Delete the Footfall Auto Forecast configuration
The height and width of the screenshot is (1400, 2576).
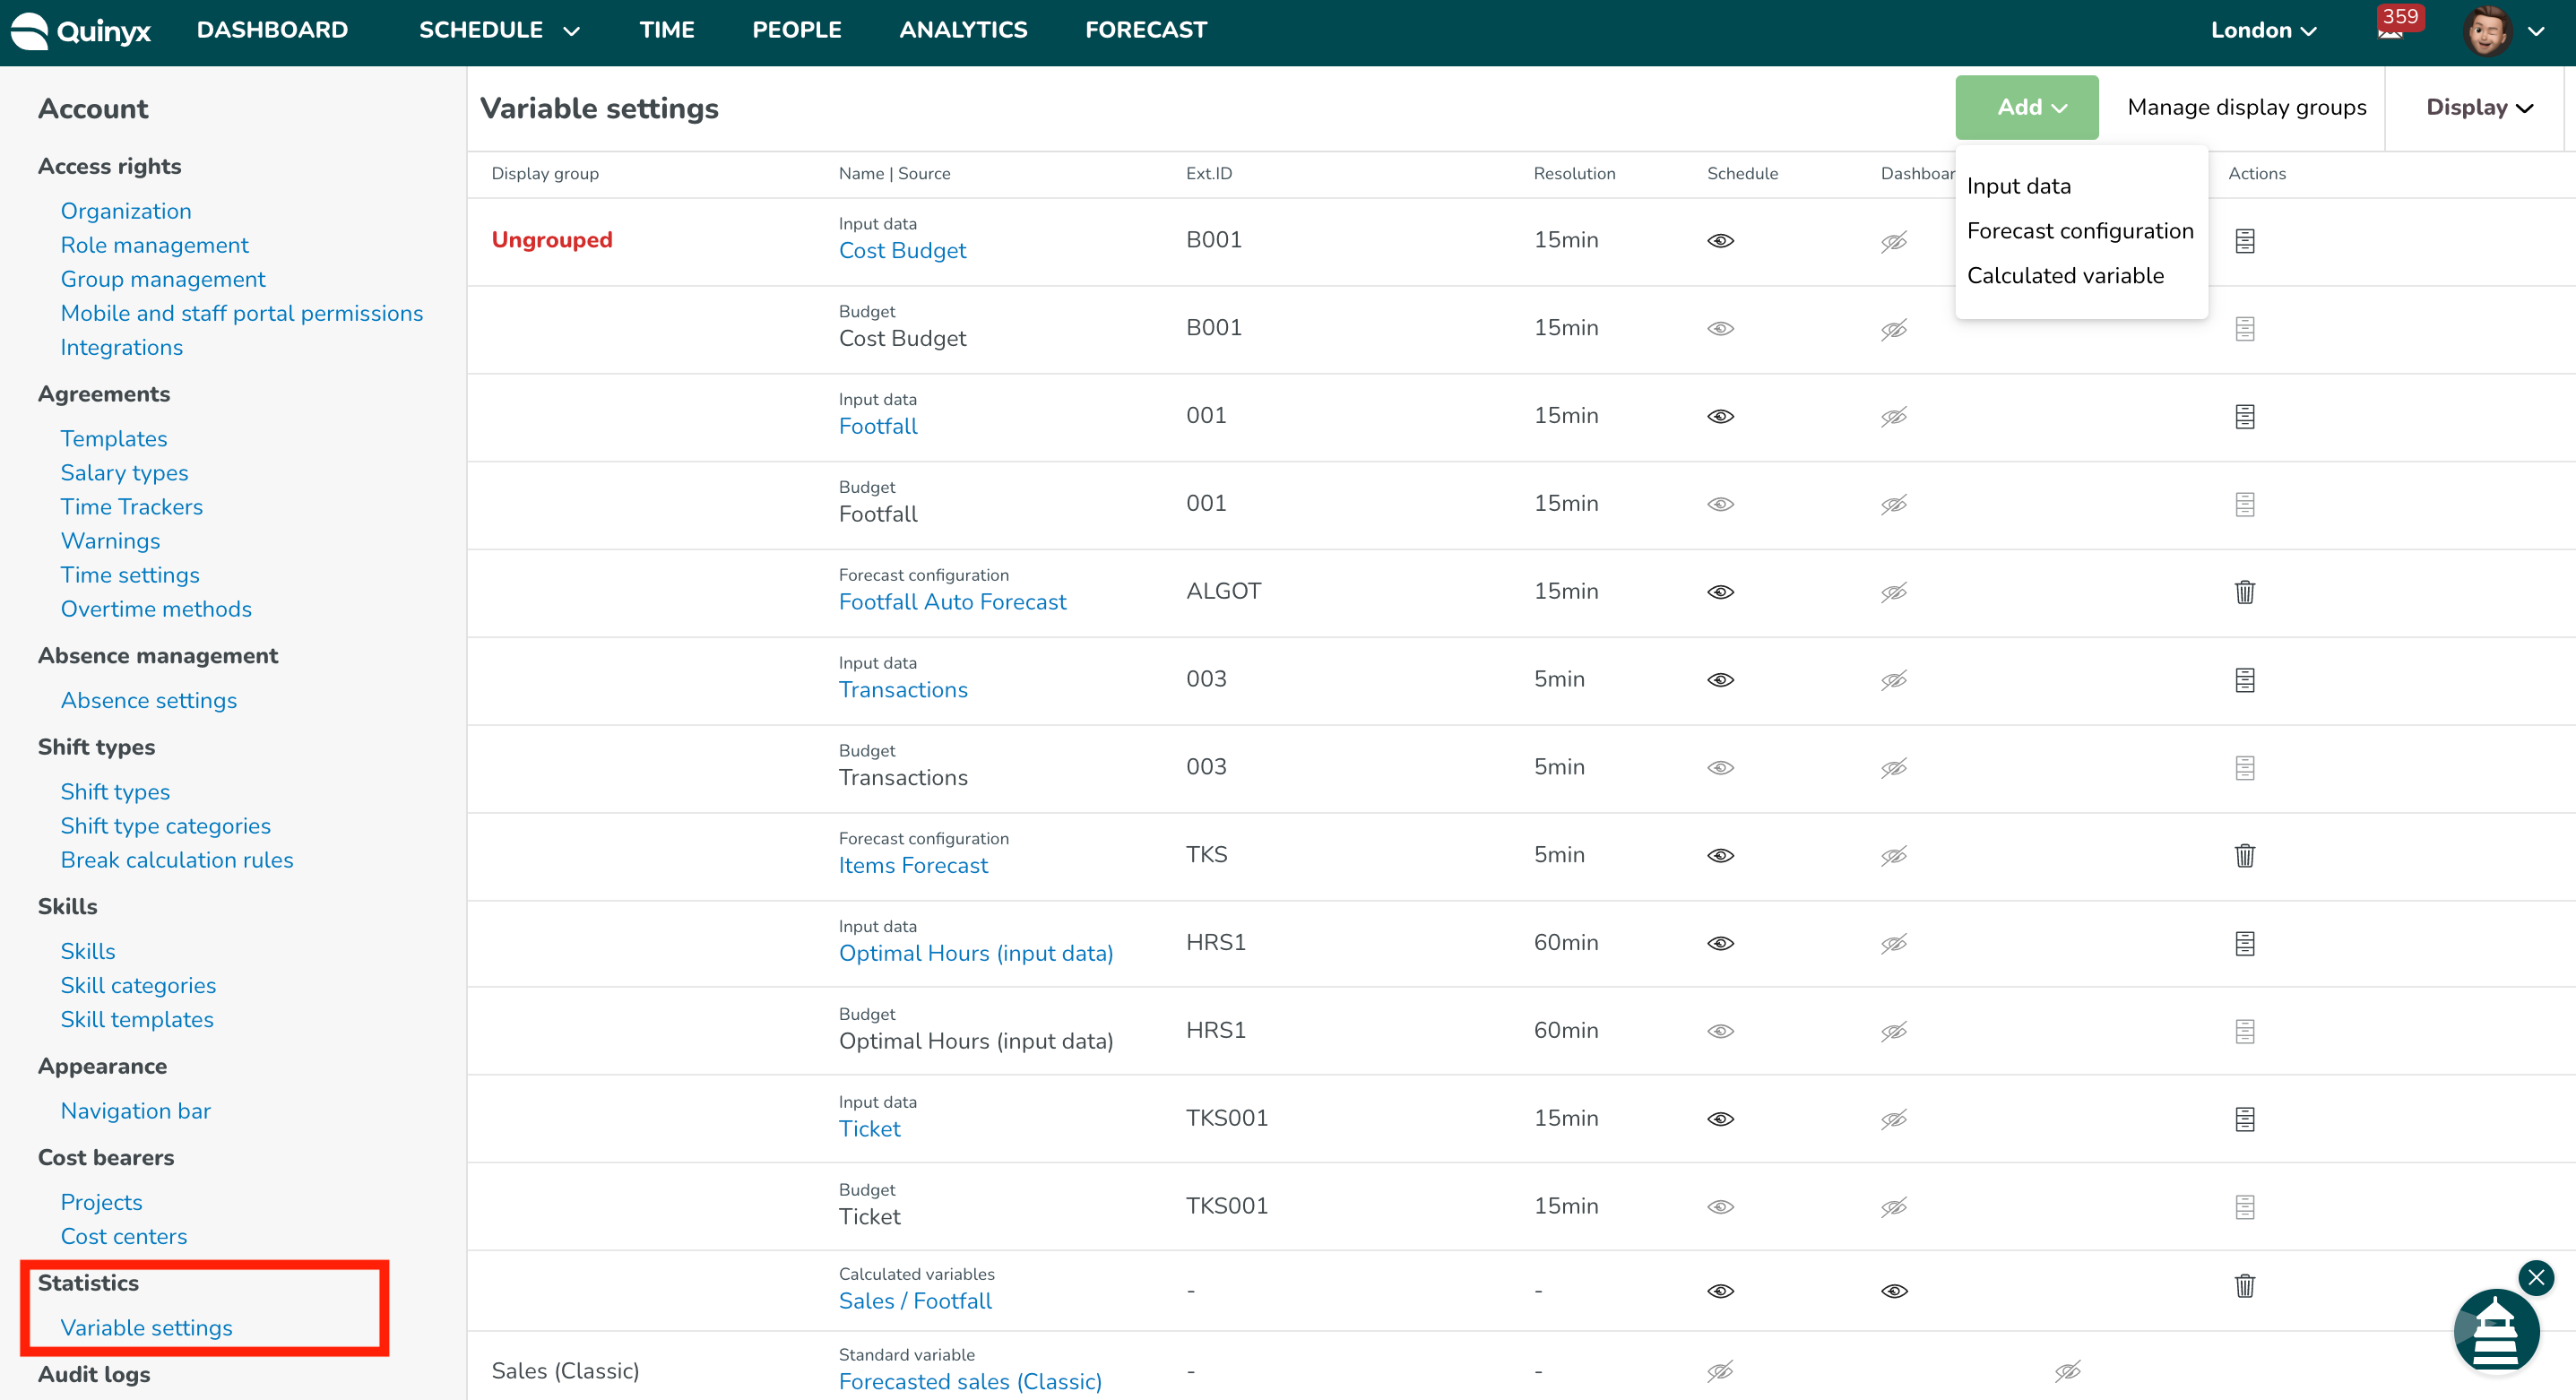tap(2245, 592)
